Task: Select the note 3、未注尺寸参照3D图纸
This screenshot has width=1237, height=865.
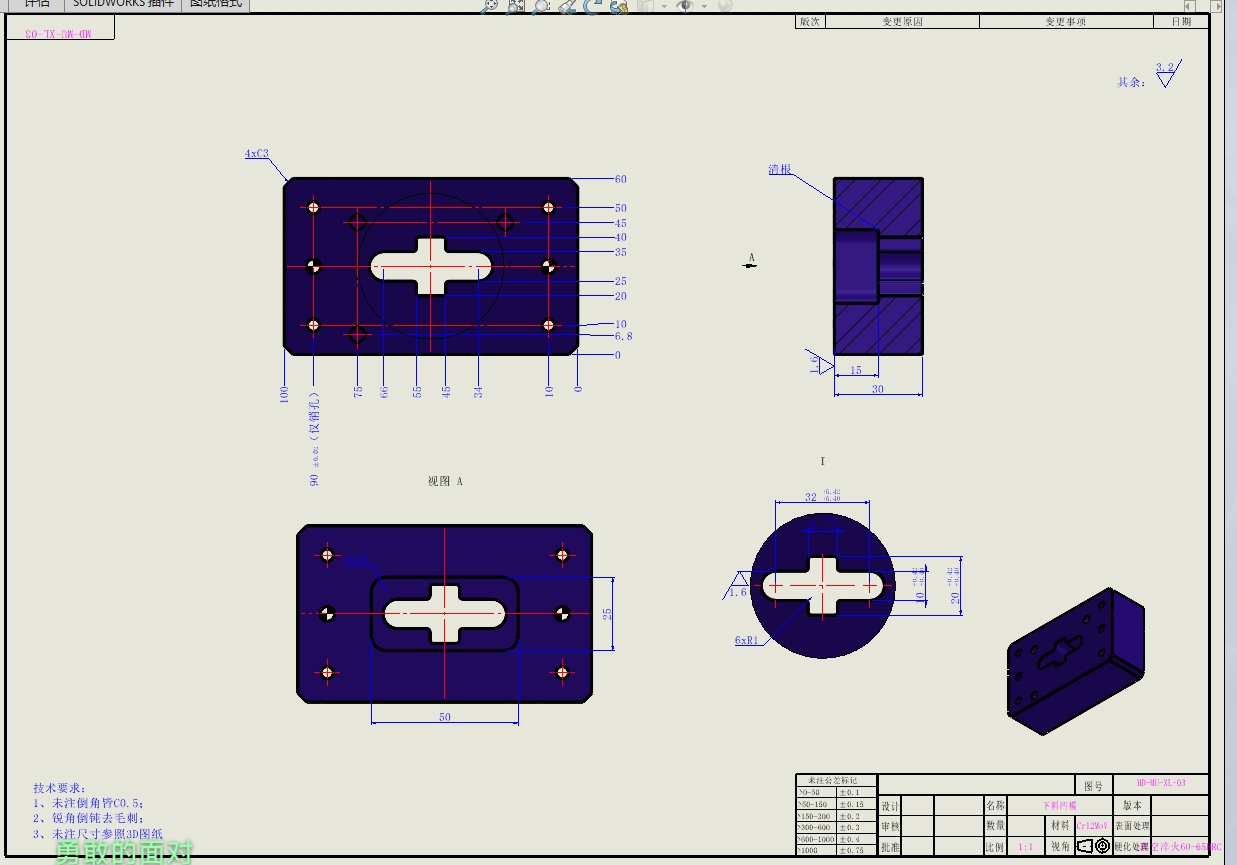Action: click(97, 833)
